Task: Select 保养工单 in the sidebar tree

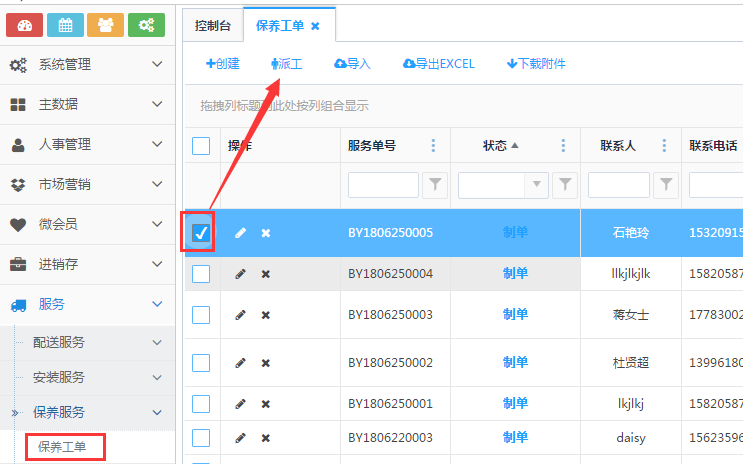Action: click(x=65, y=446)
